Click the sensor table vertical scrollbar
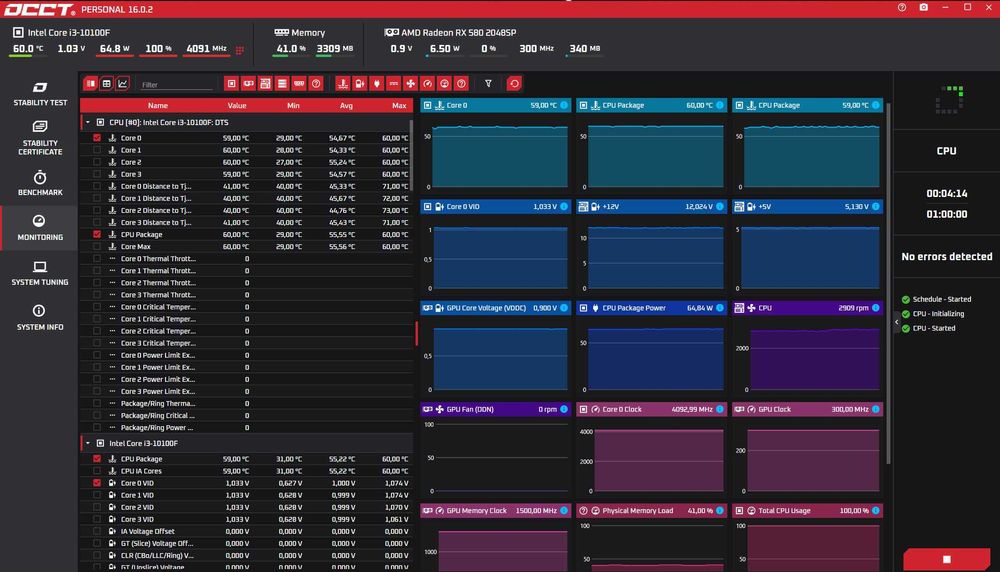Screen dimensions: 1000x572 (x=411, y=155)
